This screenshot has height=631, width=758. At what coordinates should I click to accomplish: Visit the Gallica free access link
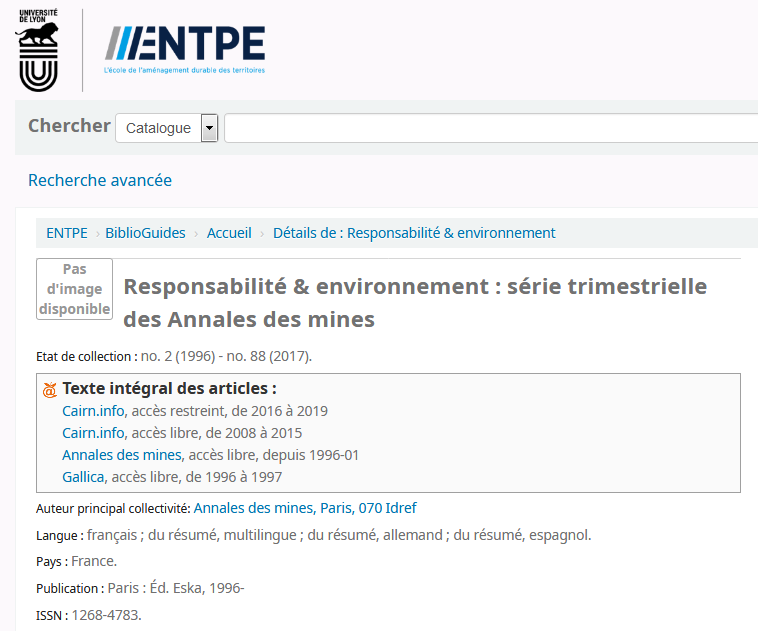83,477
